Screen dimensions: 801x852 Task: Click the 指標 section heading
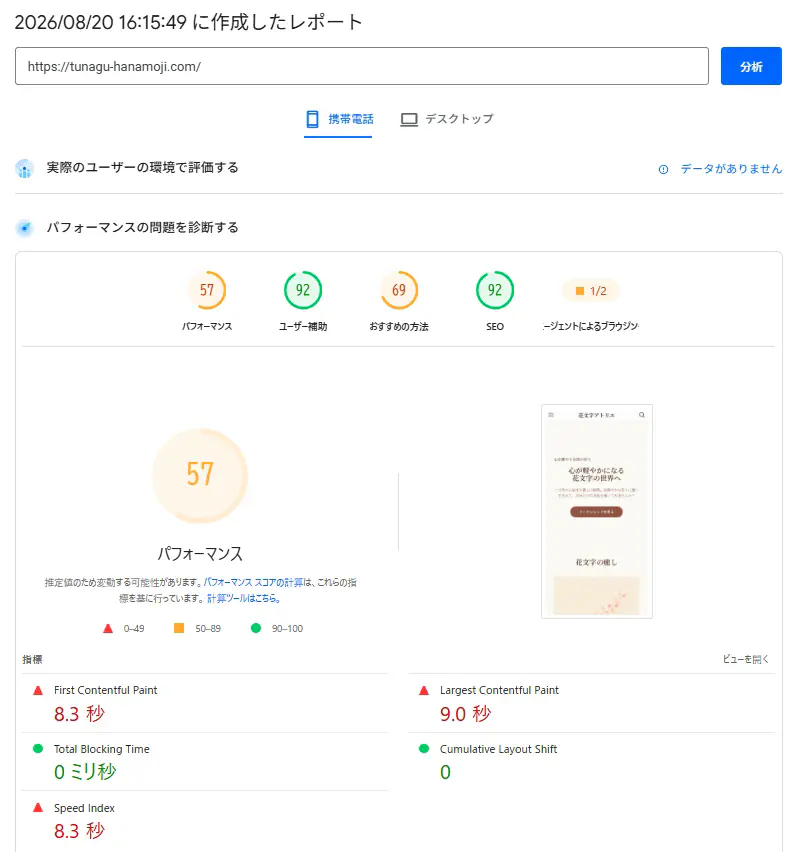pyautogui.click(x=32, y=659)
